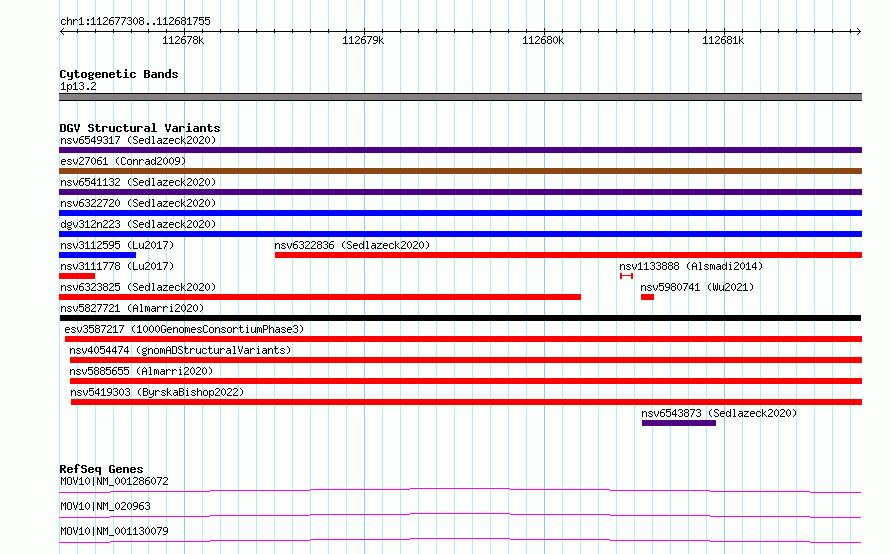Select the purple nsv6549317 variant bar
Viewport: 890px width, 554px height.
point(460,150)
